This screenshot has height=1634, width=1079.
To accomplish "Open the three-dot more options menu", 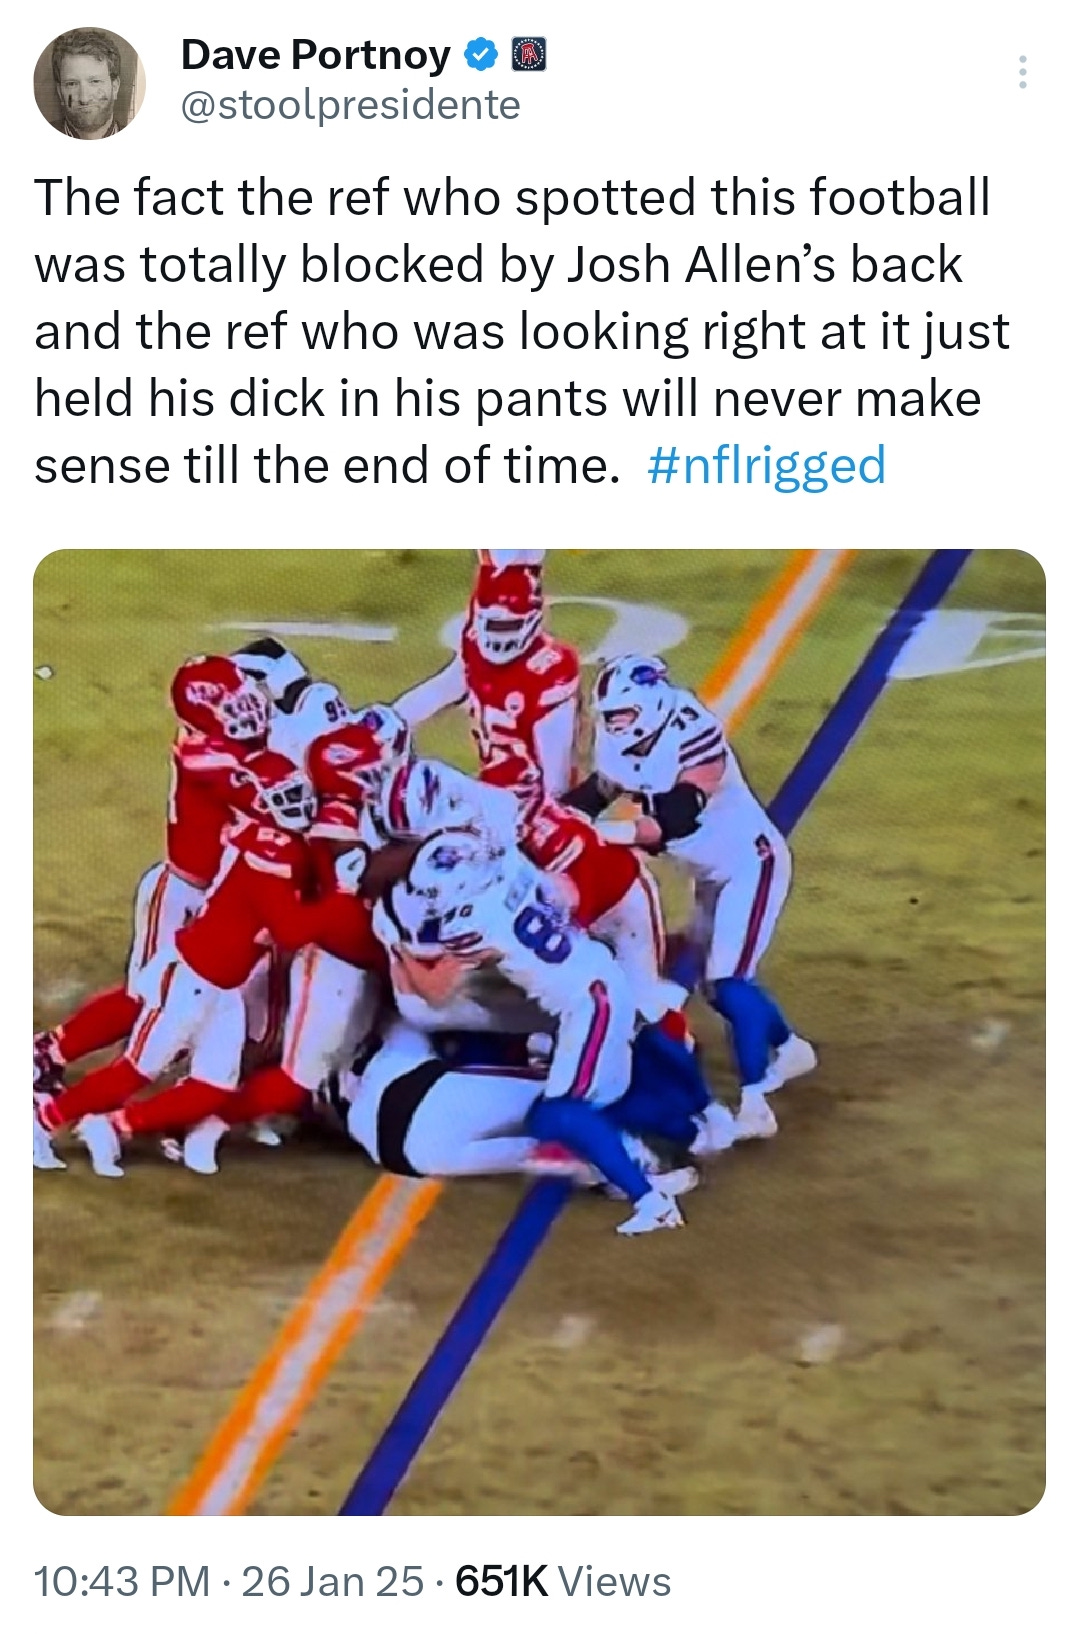I will pos(1022,72).
